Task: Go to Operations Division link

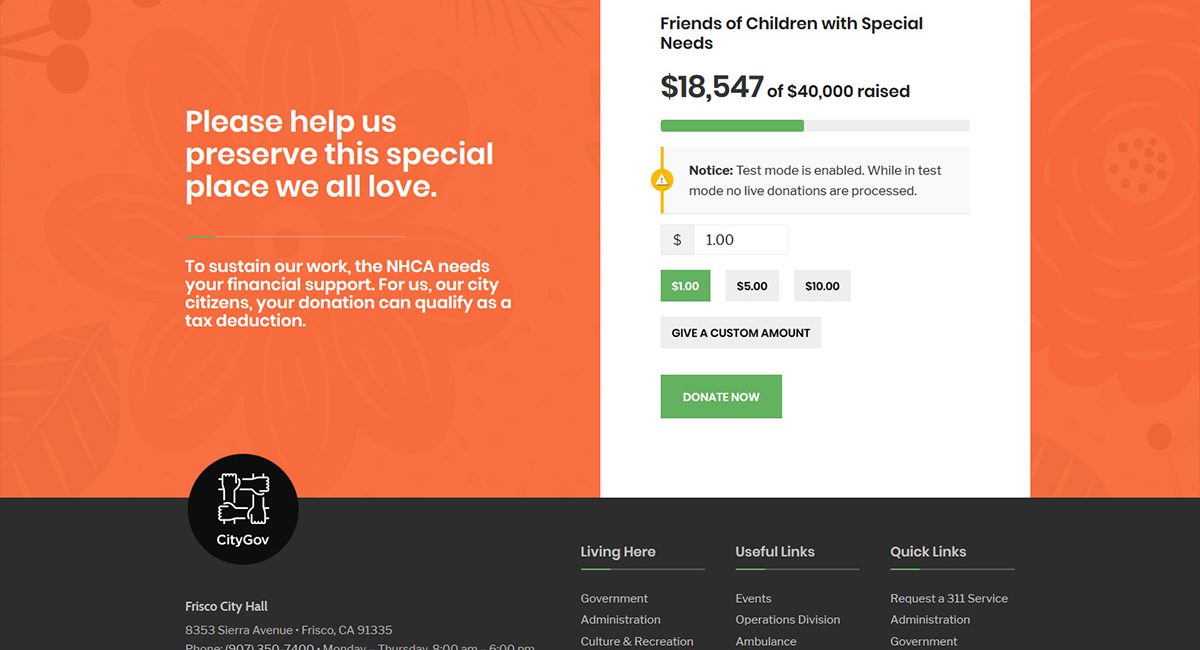Action: (787, 619)
